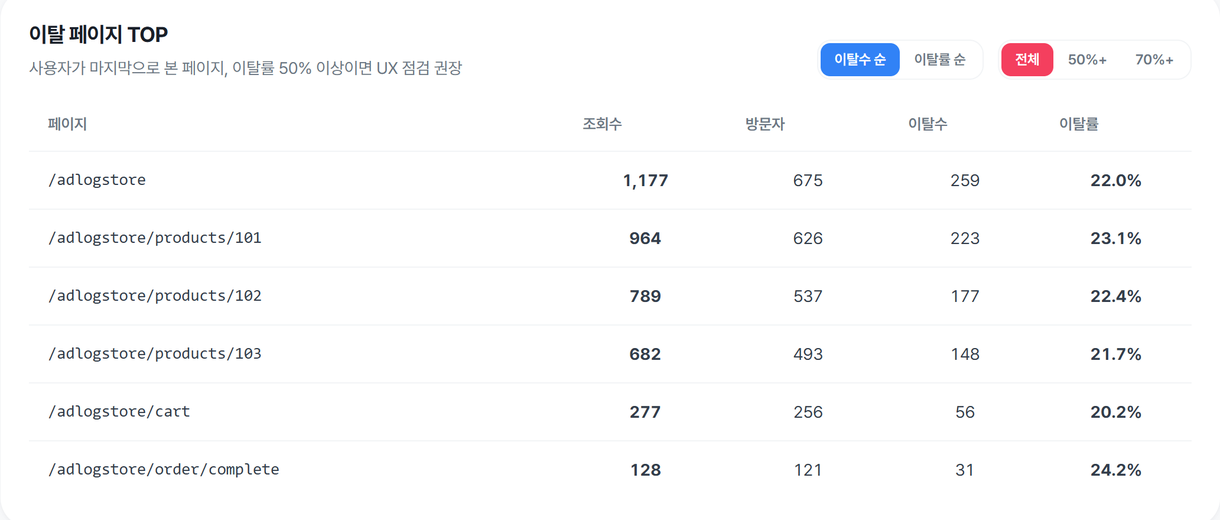
Task: Open the /adlogstore/products/102 row
Action: coord(610,297)
